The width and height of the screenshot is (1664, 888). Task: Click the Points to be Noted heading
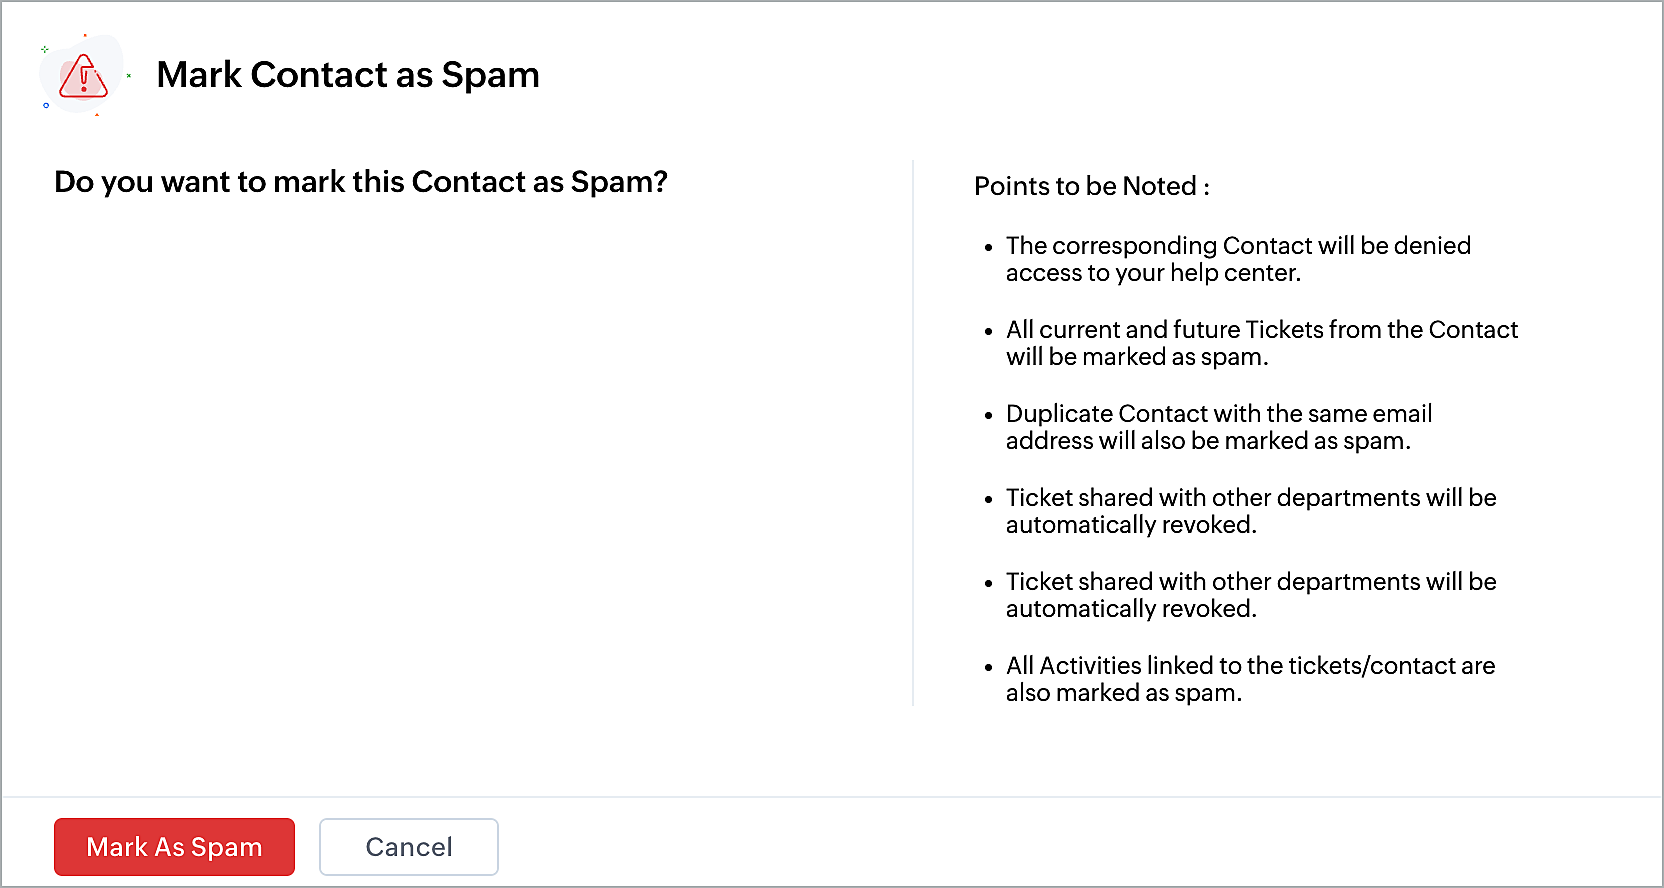tap(1092, 186)
